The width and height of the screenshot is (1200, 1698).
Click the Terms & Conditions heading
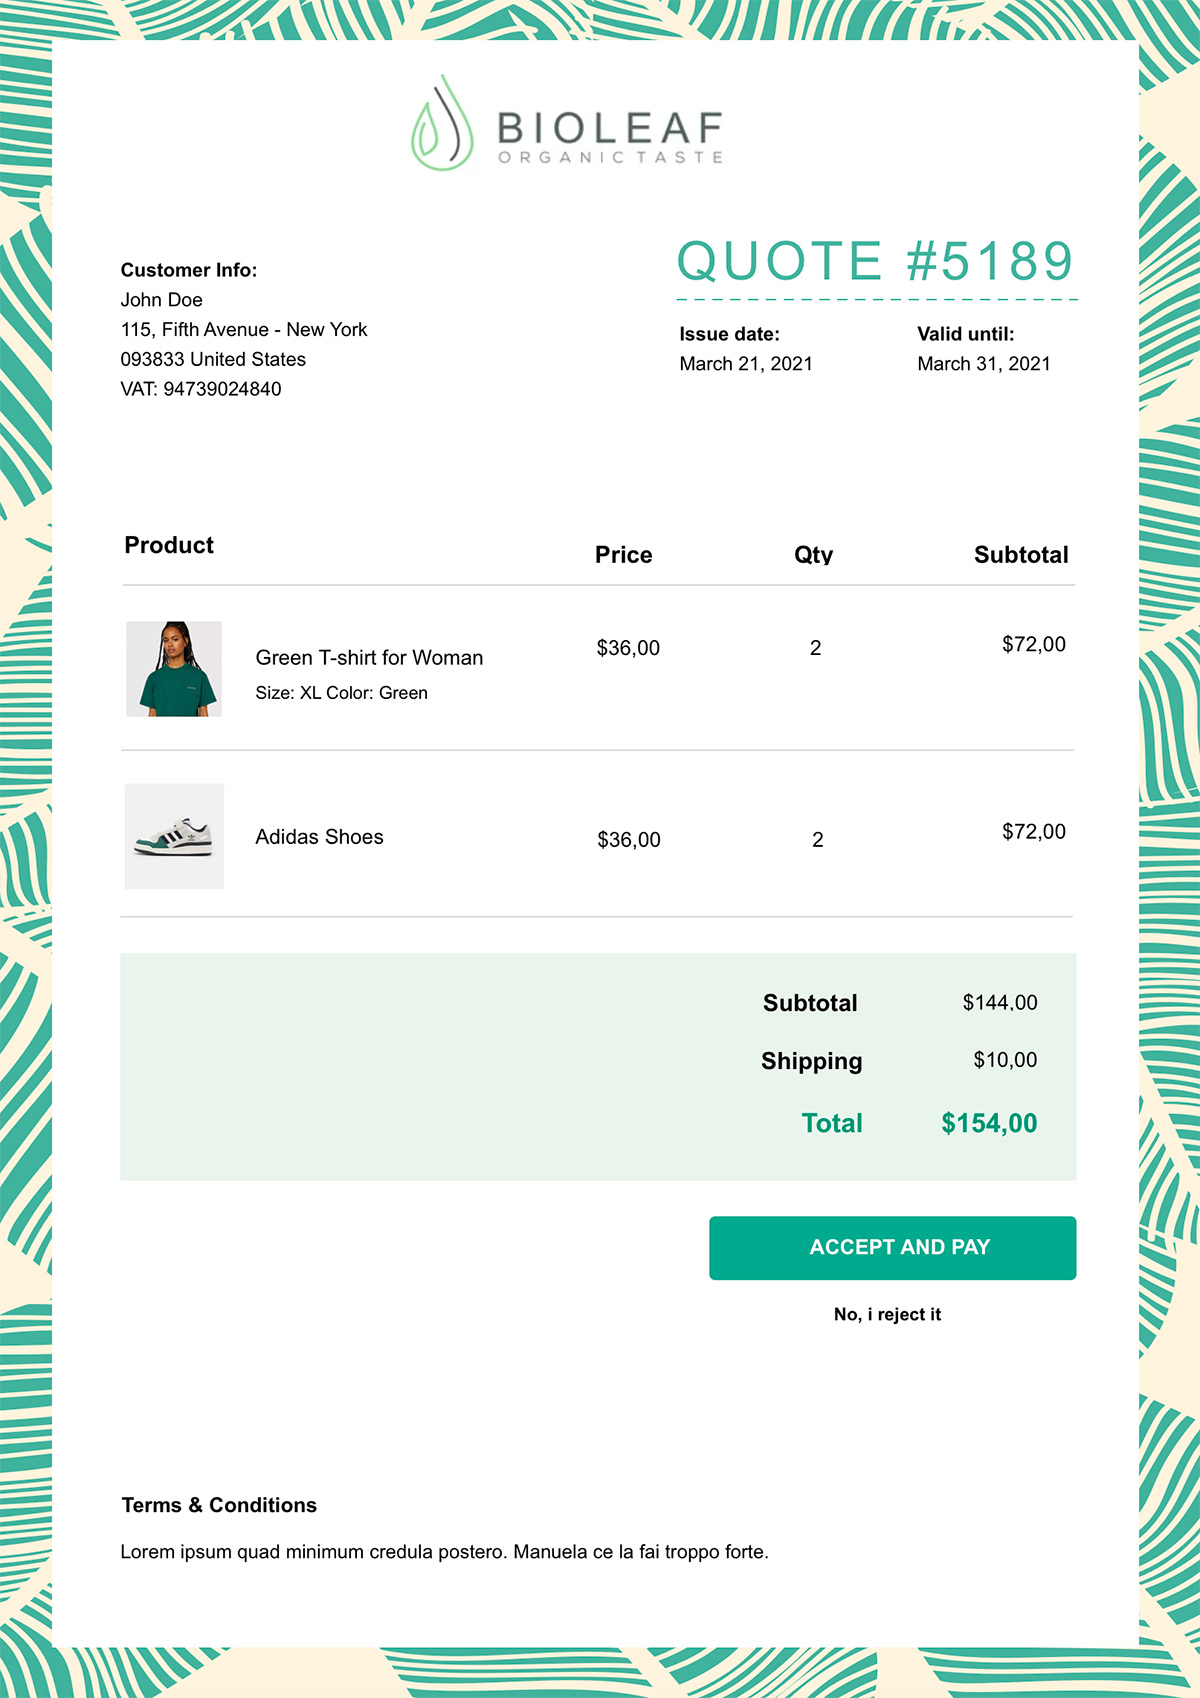[x=219, y=1505]
